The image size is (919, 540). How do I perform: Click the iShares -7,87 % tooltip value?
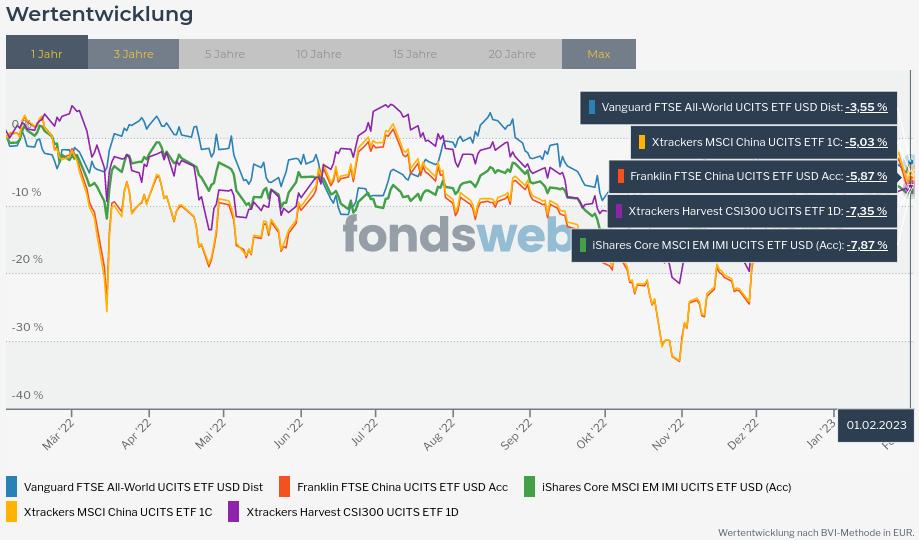866,245
